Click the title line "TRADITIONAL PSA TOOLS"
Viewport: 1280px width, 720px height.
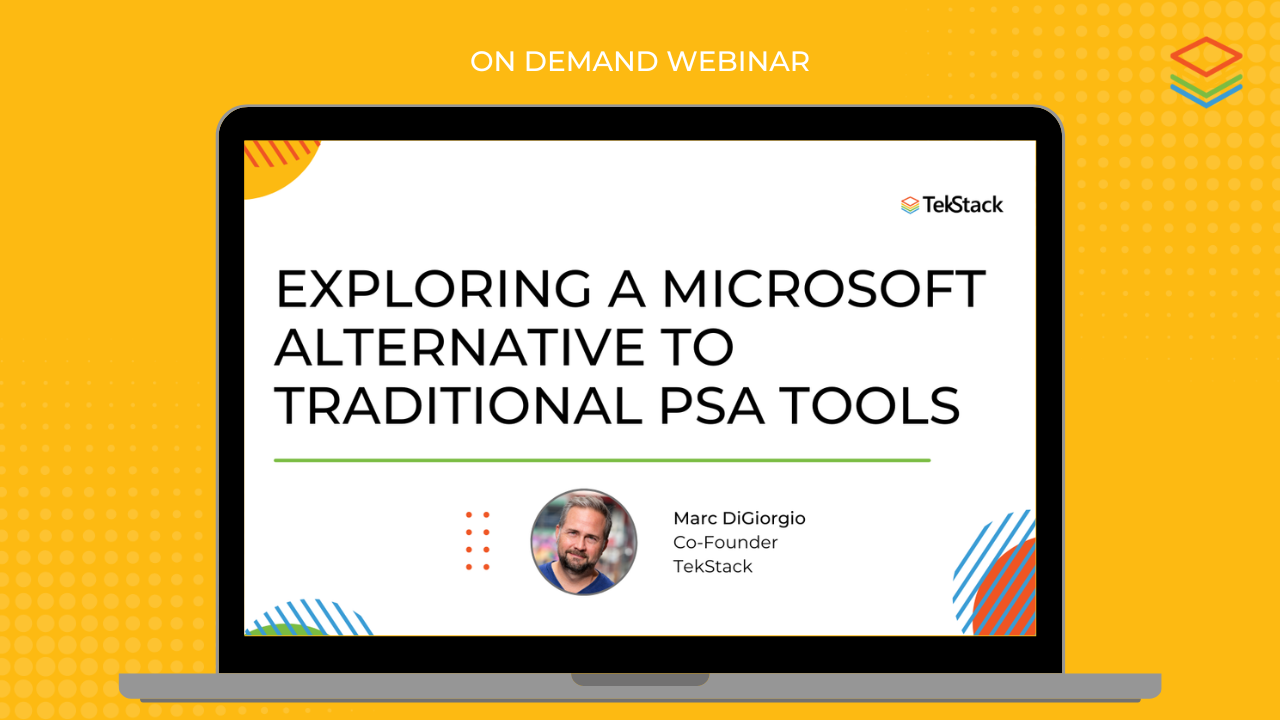pyautogui.click(x=617, y=405)
